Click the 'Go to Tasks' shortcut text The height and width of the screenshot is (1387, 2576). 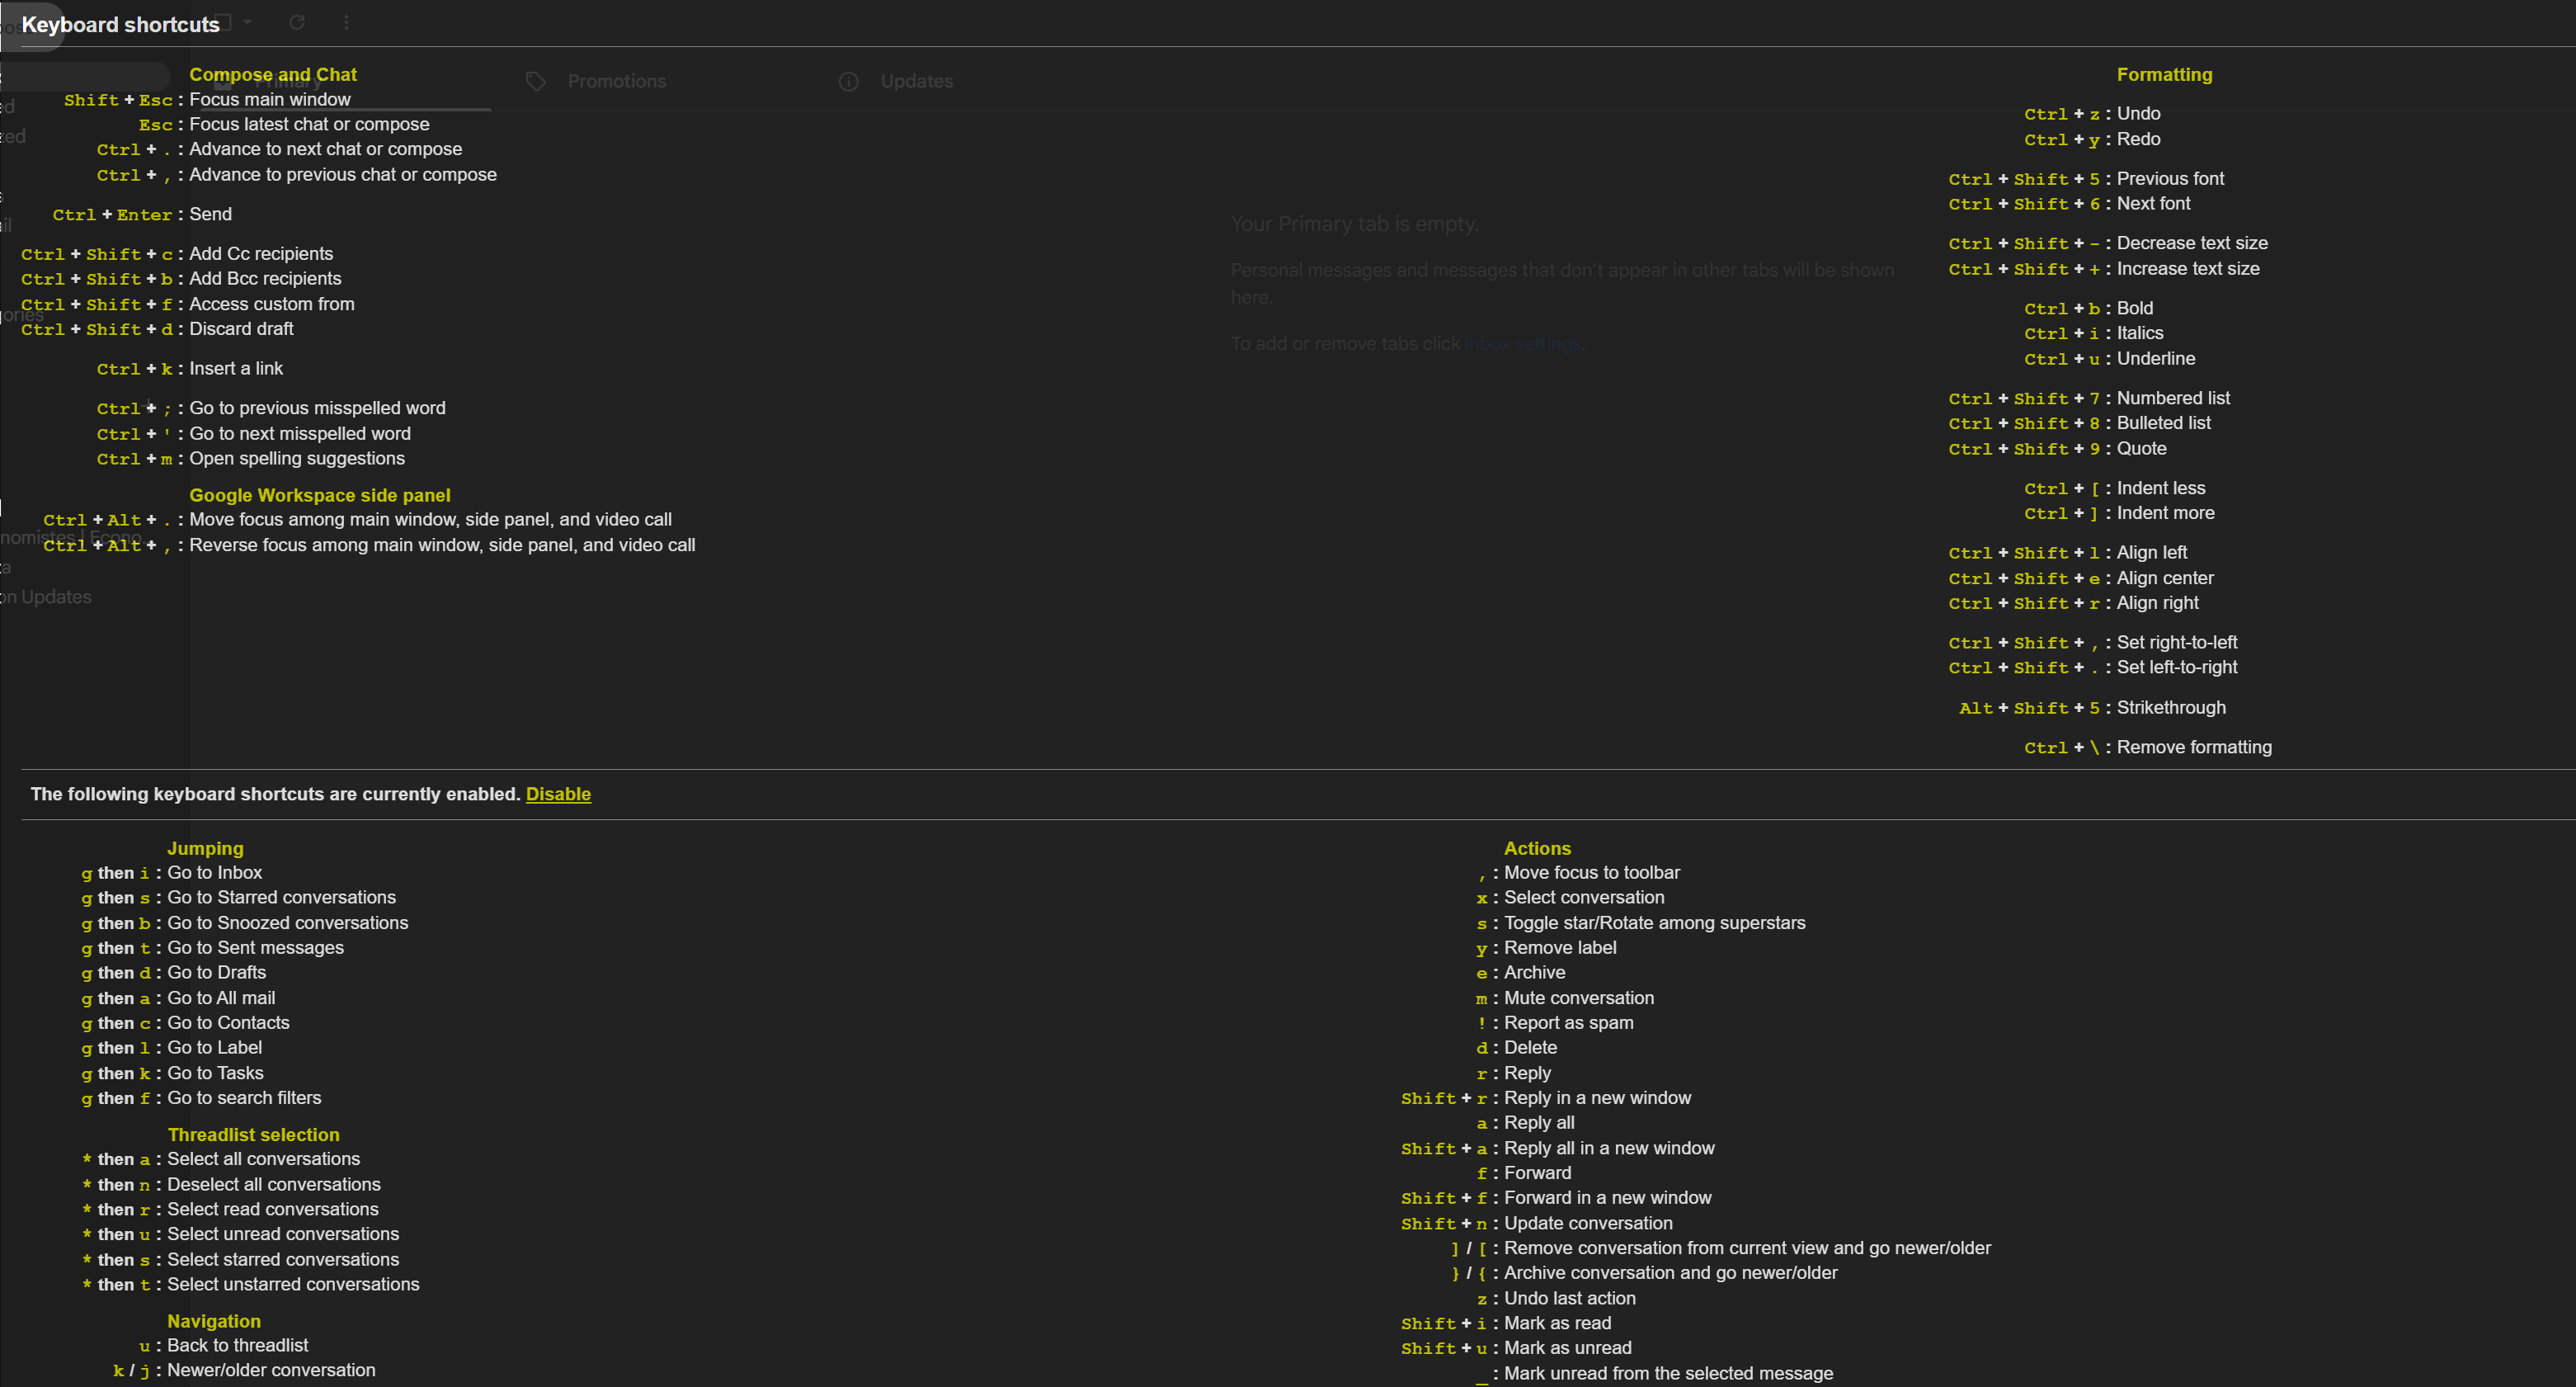[215, 1073]
